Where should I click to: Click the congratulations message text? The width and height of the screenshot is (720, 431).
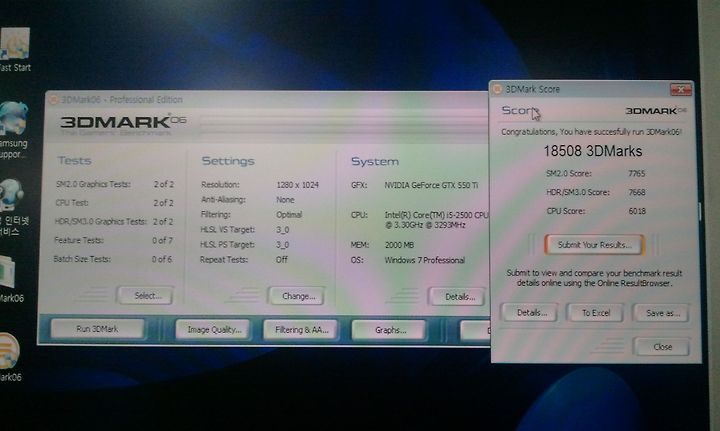591,132
